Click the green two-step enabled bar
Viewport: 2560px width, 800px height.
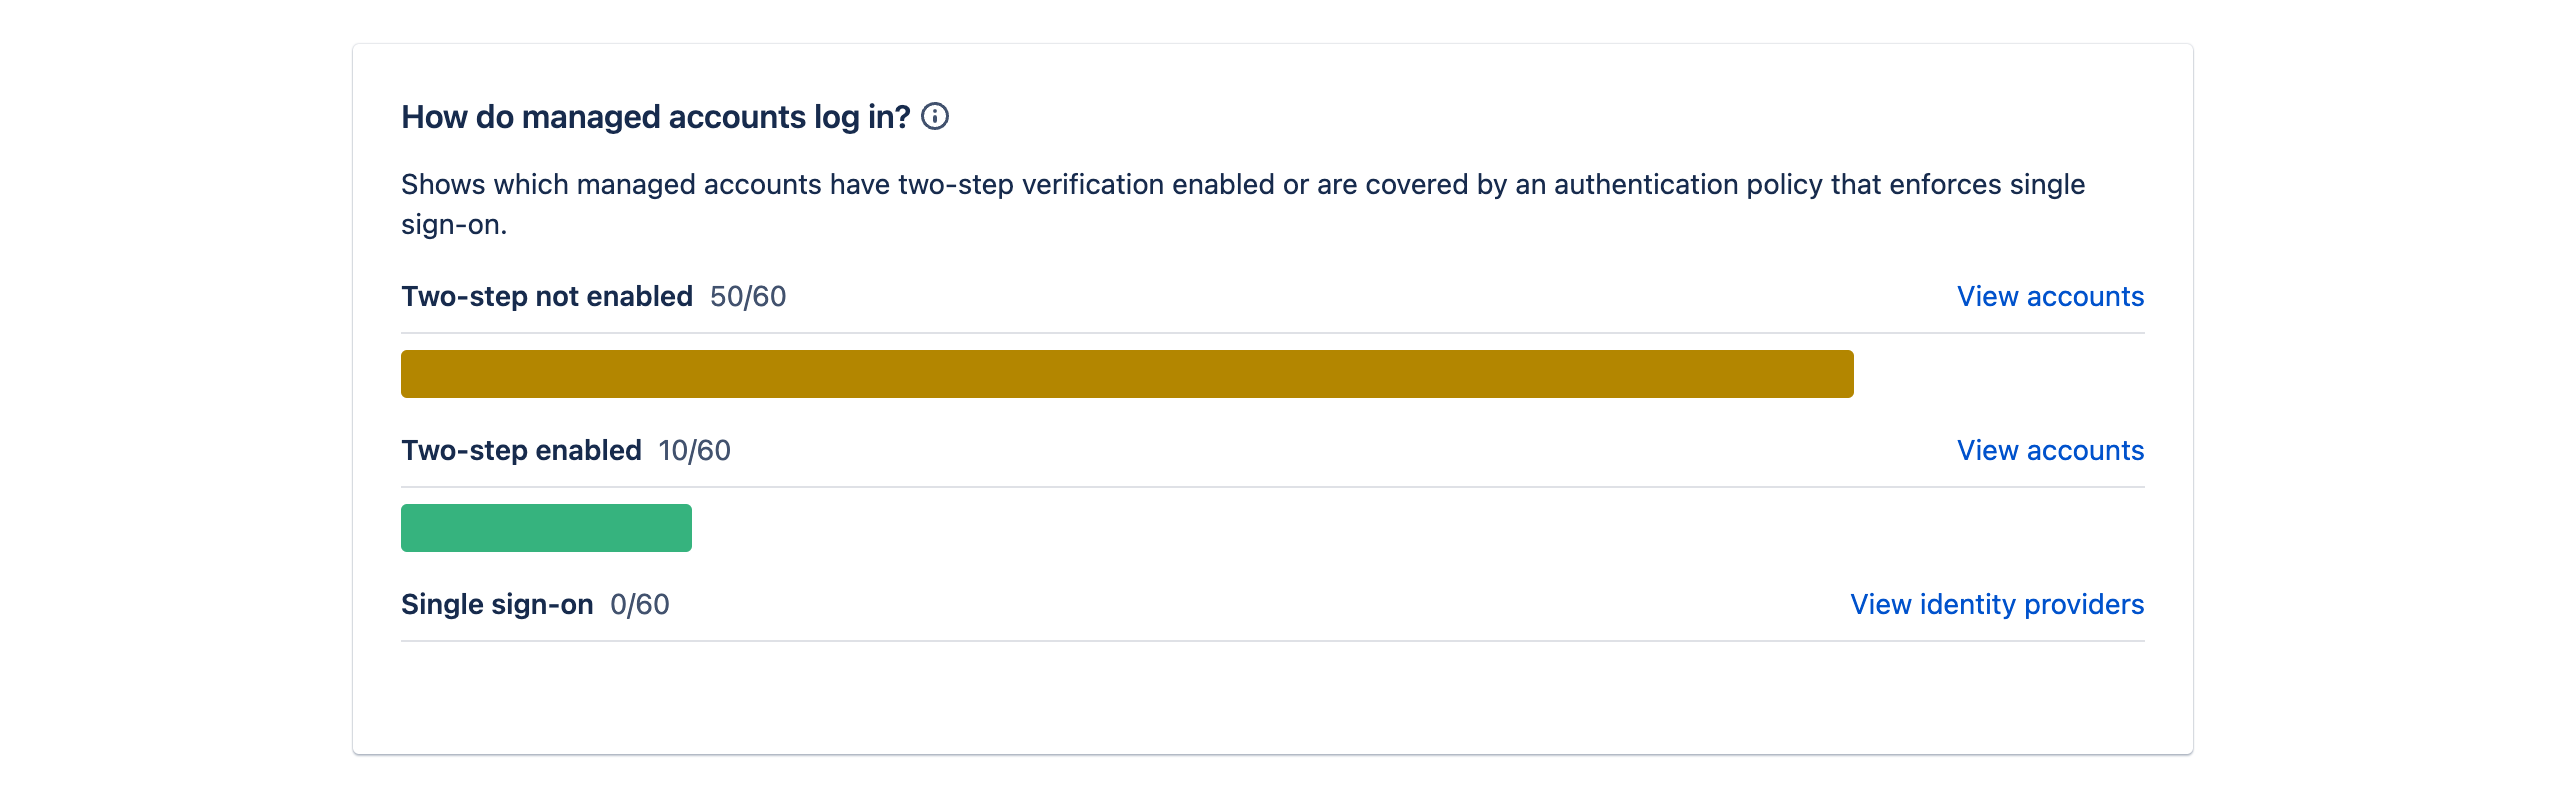click(x=546, y=527)
